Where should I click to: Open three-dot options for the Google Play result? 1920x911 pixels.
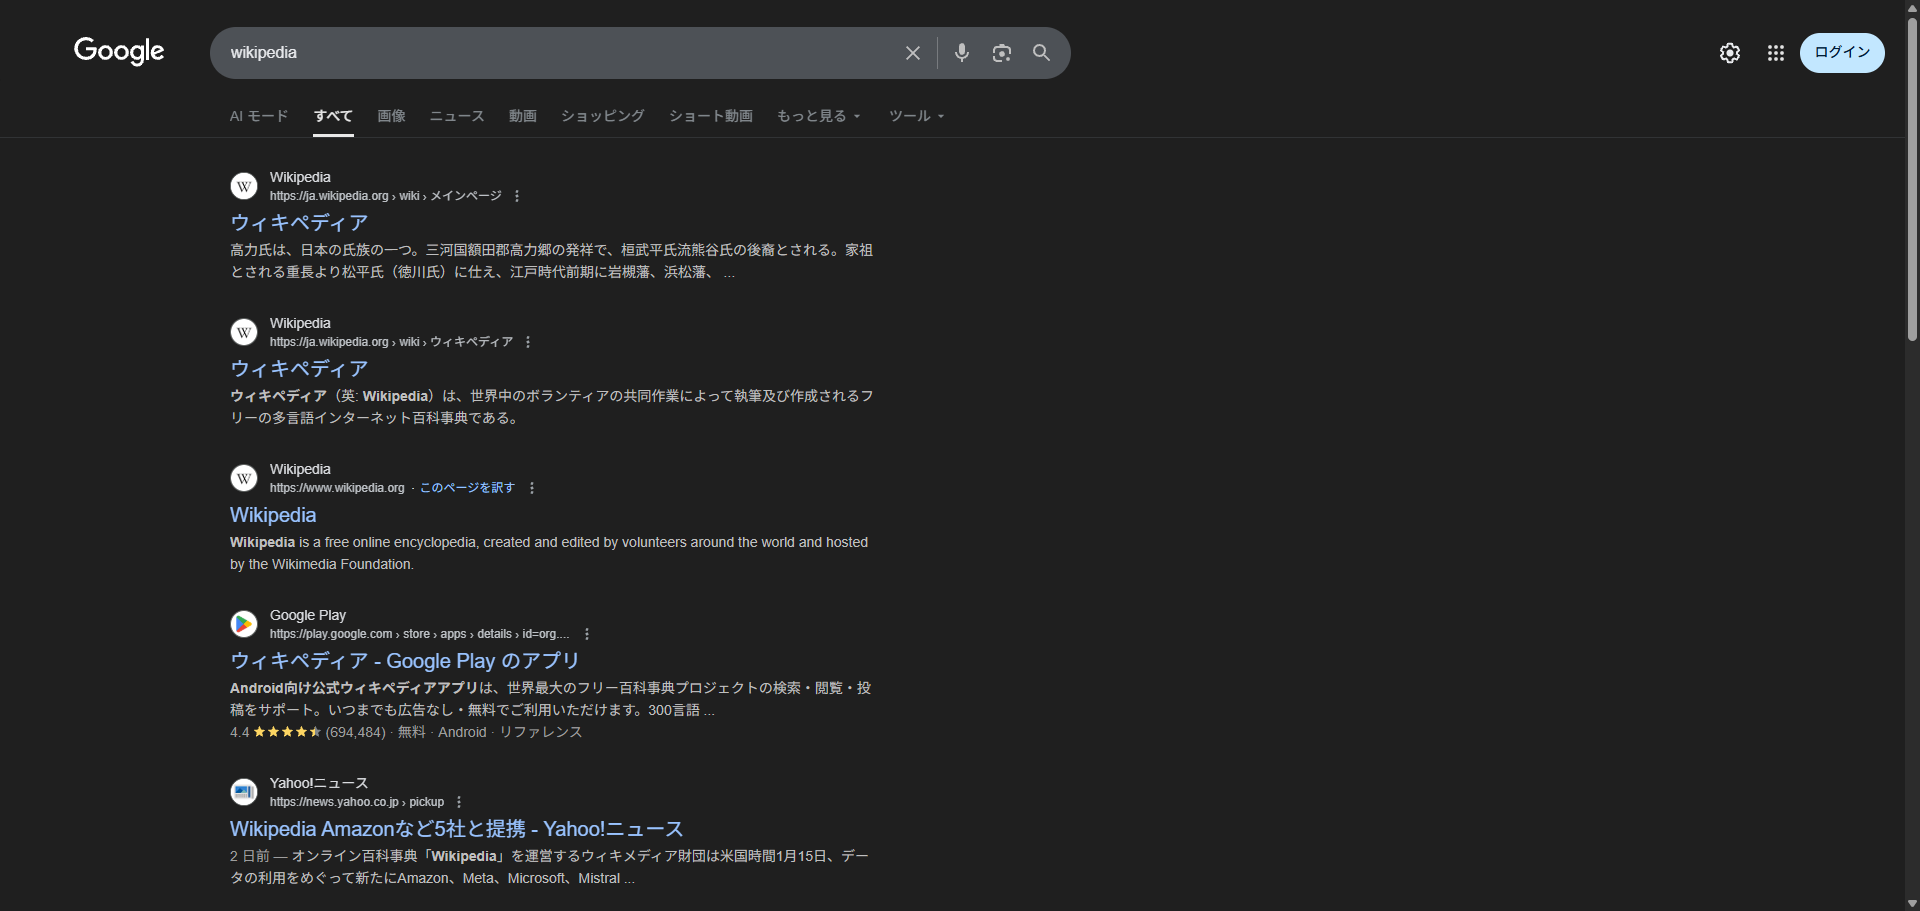586,633
